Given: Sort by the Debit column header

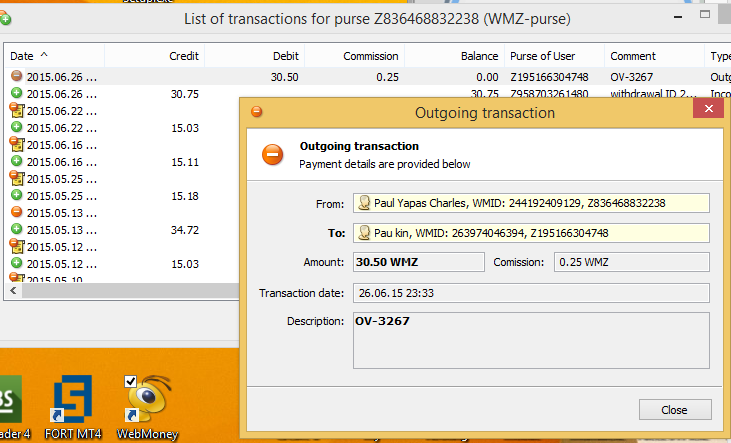Looking at the screenshot, I should point(255,56).
